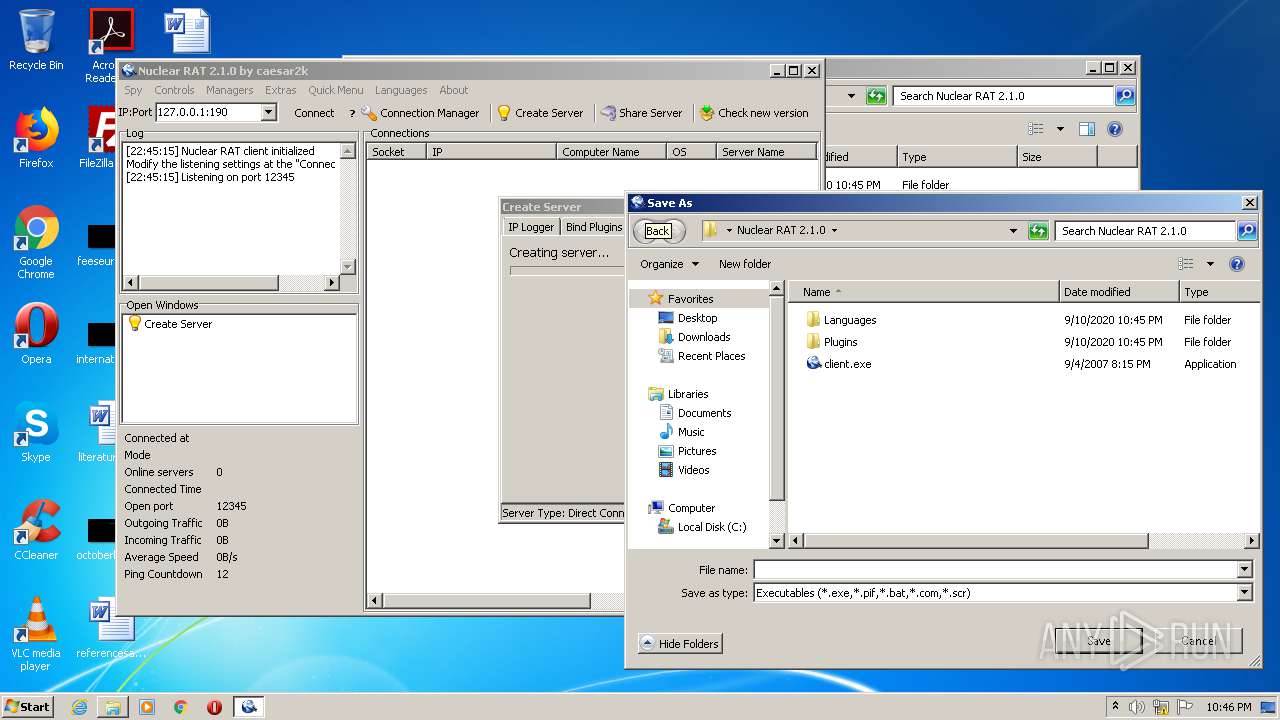Open the Spy menu
Image resolution: width=1280 pixels, height=720 pixels.
[133, 90]
